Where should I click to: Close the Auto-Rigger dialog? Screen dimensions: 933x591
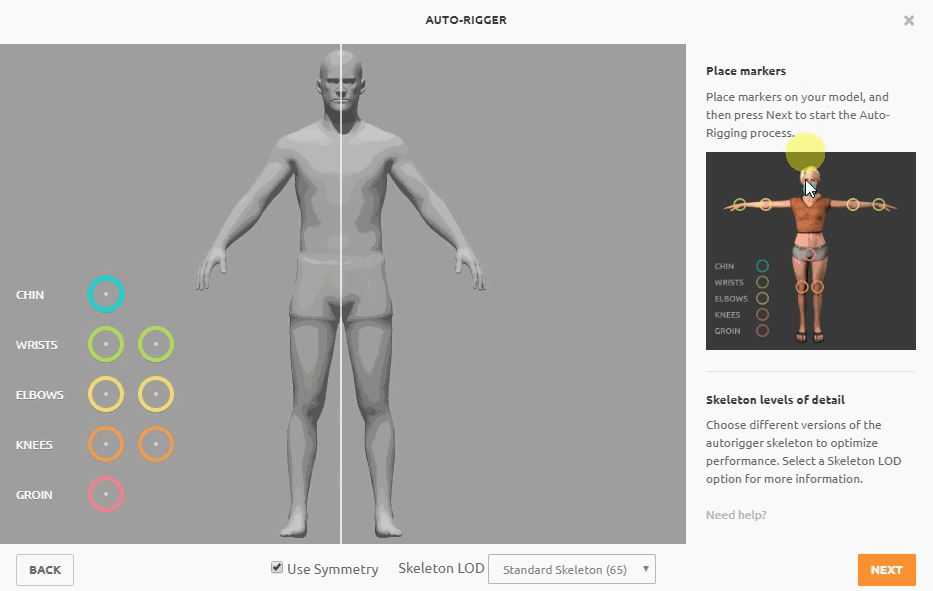[x=909, y=20]
